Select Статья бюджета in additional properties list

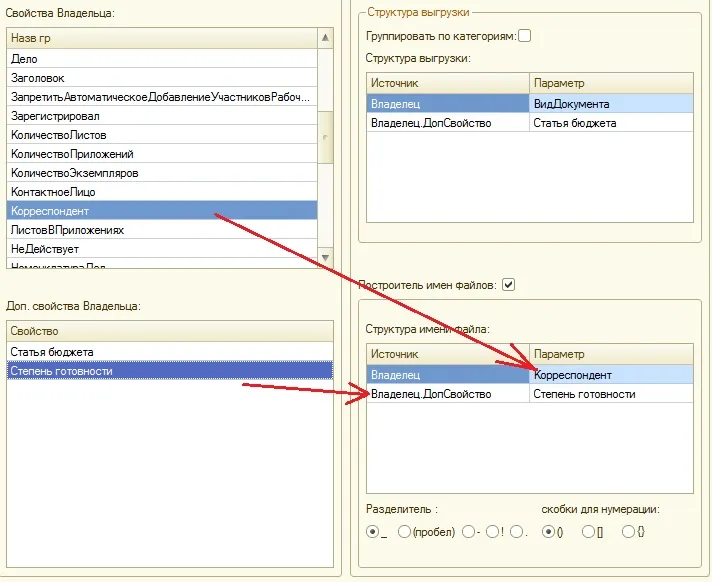click(x=170, y=352)
